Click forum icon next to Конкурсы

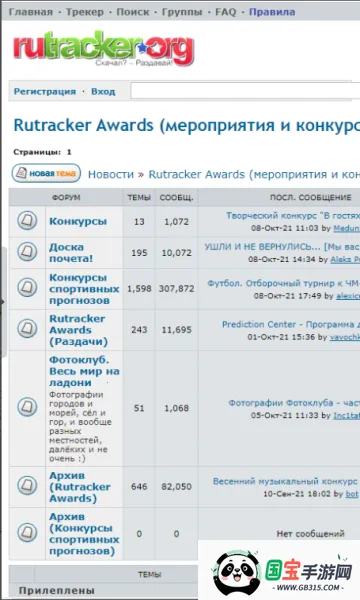[x=27, y=221]
